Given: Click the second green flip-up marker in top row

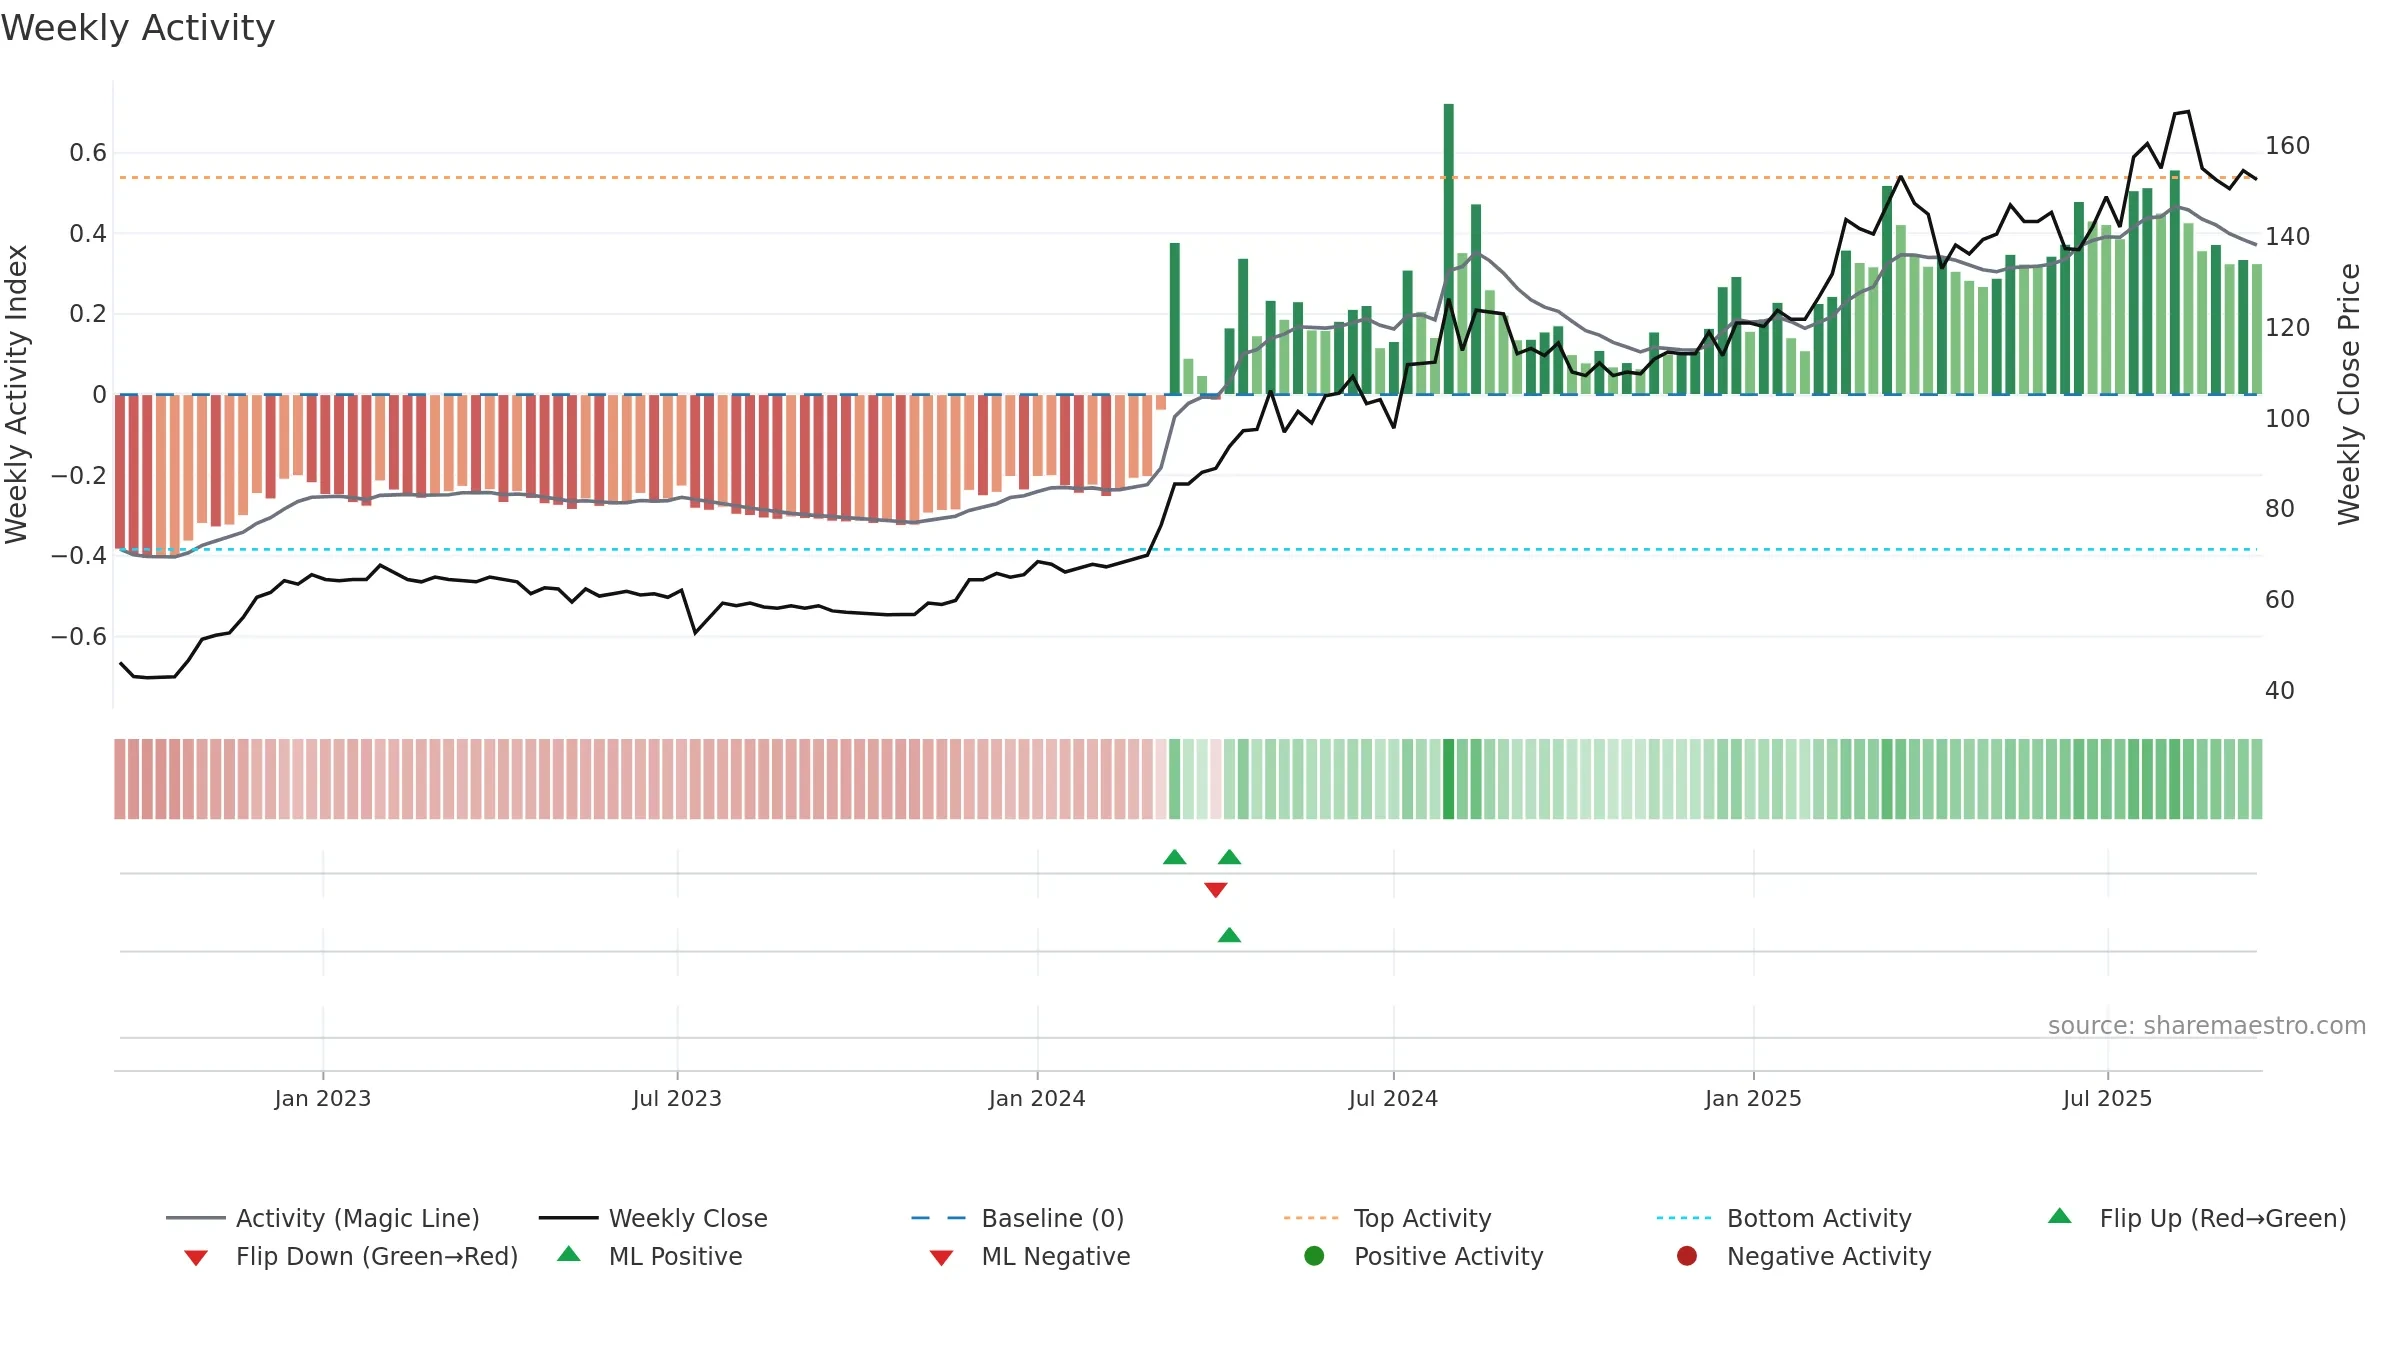Looking at the screenshot, I should coord(1230,857).
